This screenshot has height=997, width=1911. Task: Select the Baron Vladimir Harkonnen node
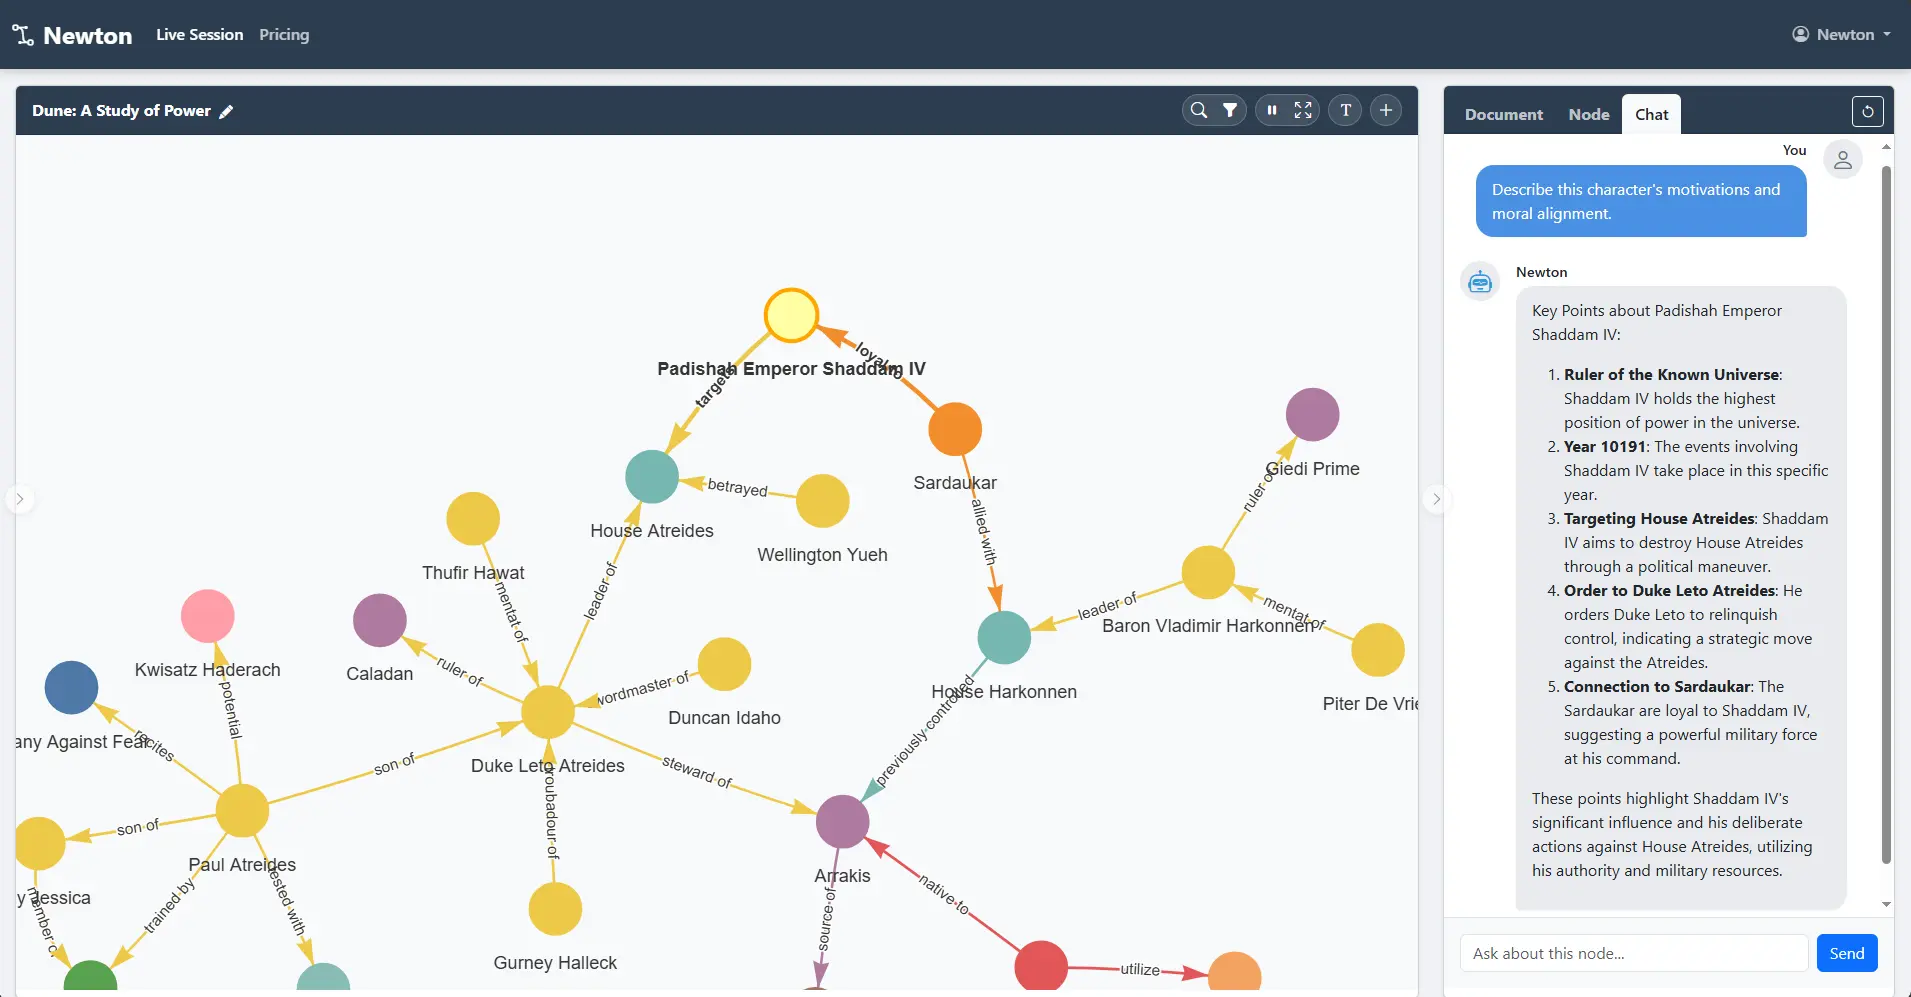[x=1208, y=573]
